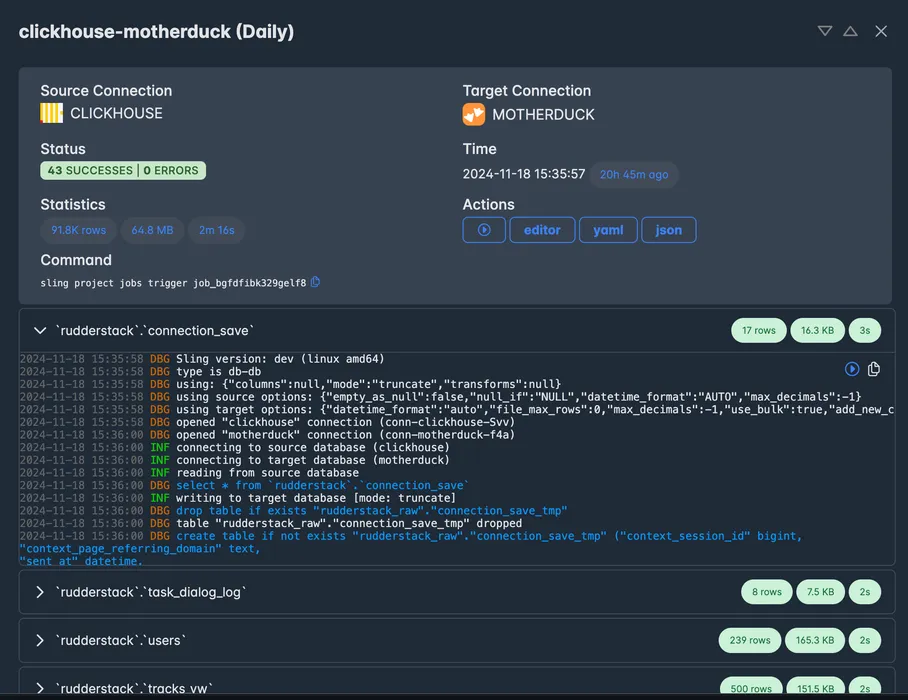Expand the tracks_vw stream

pyautogui.click(x=40, y=688)
